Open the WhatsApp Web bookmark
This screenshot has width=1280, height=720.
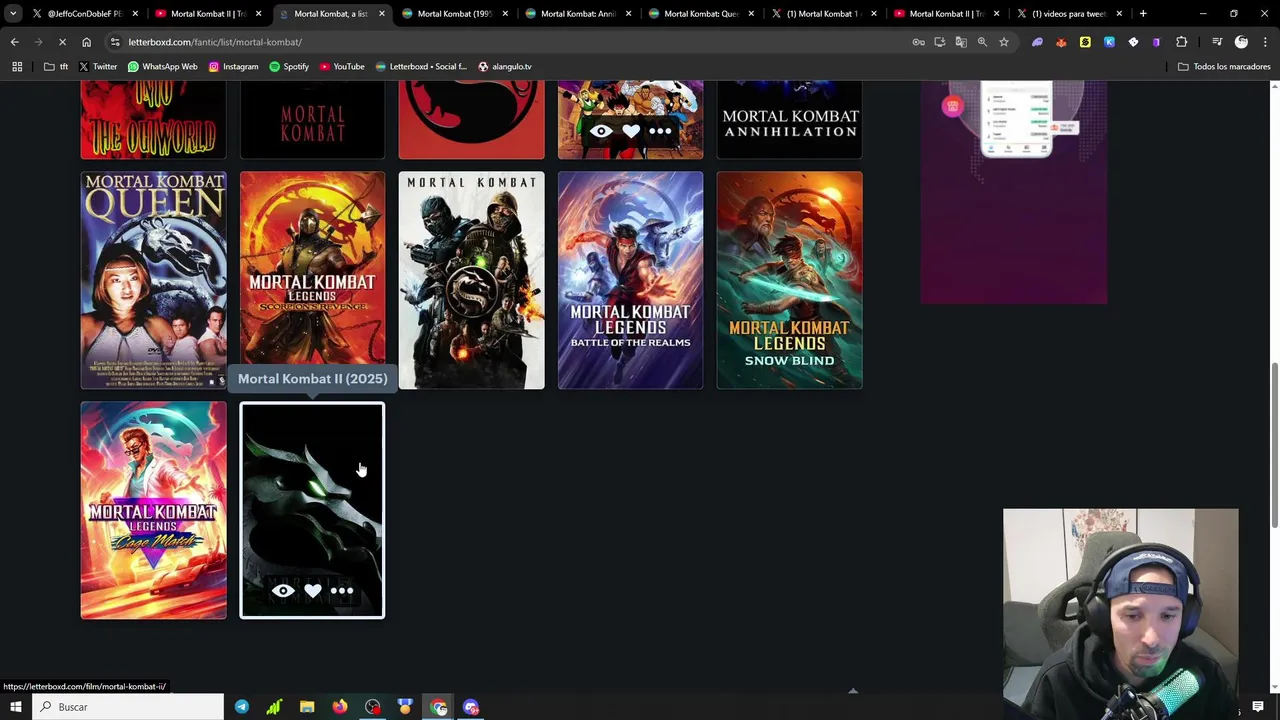point(162,66)
